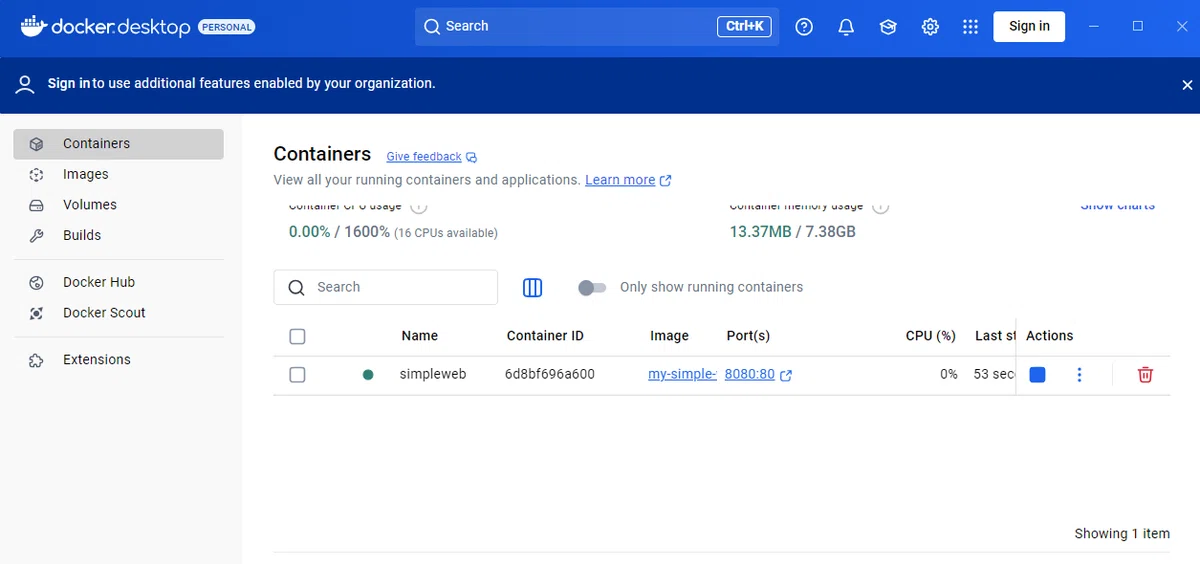Click the external link icon beside 8080:80
The width and height of the screenshot is (1200, 564).
point(786,375)
